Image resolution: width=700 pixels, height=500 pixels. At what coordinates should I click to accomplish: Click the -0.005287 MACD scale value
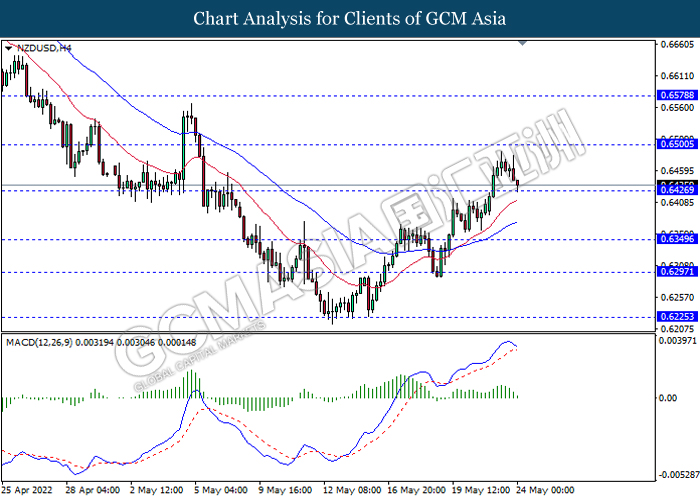click(678, 474)
